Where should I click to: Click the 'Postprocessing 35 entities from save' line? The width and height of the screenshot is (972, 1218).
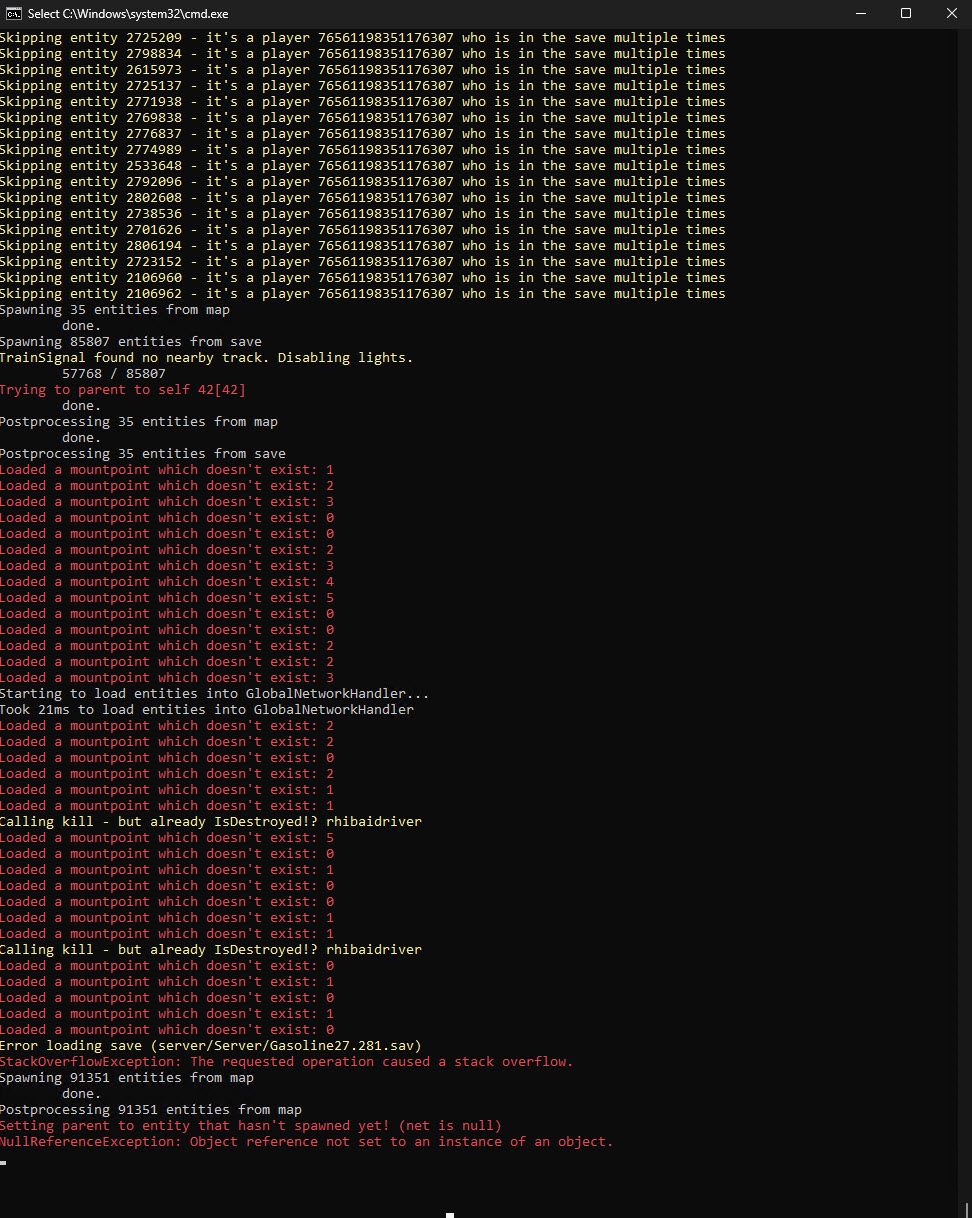(x=142, y=454)
